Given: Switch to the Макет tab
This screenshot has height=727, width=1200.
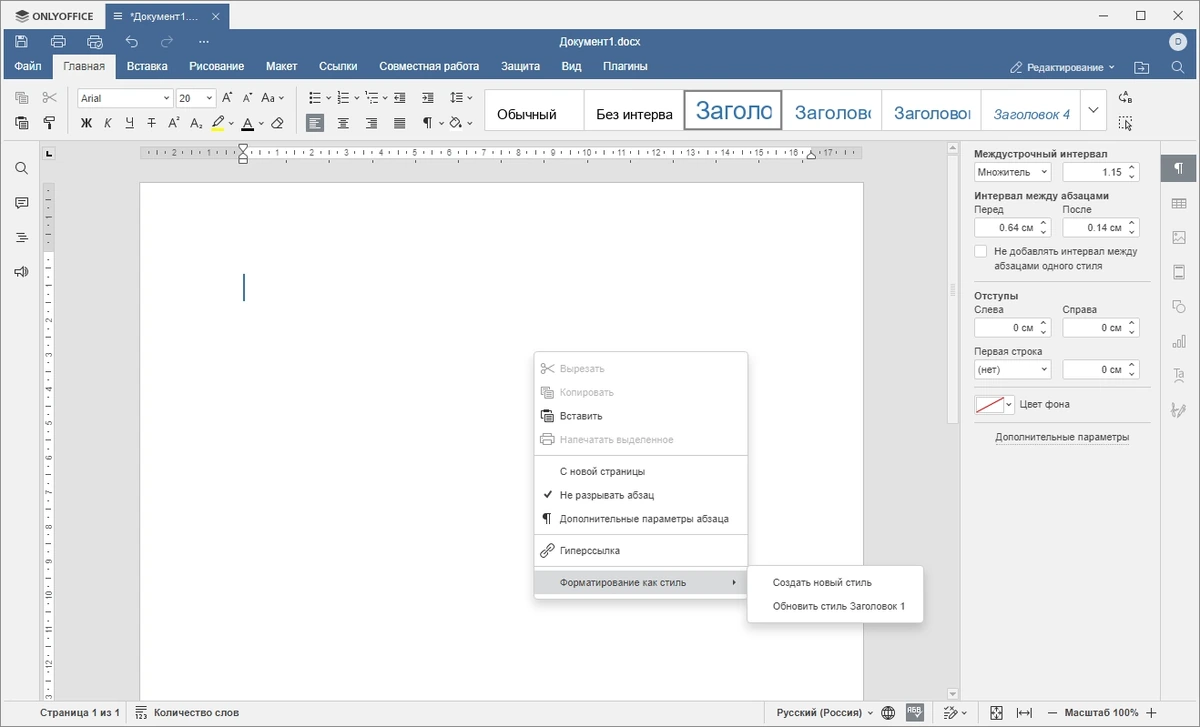Looking at the screenshot, I should (x=282, y=67).
